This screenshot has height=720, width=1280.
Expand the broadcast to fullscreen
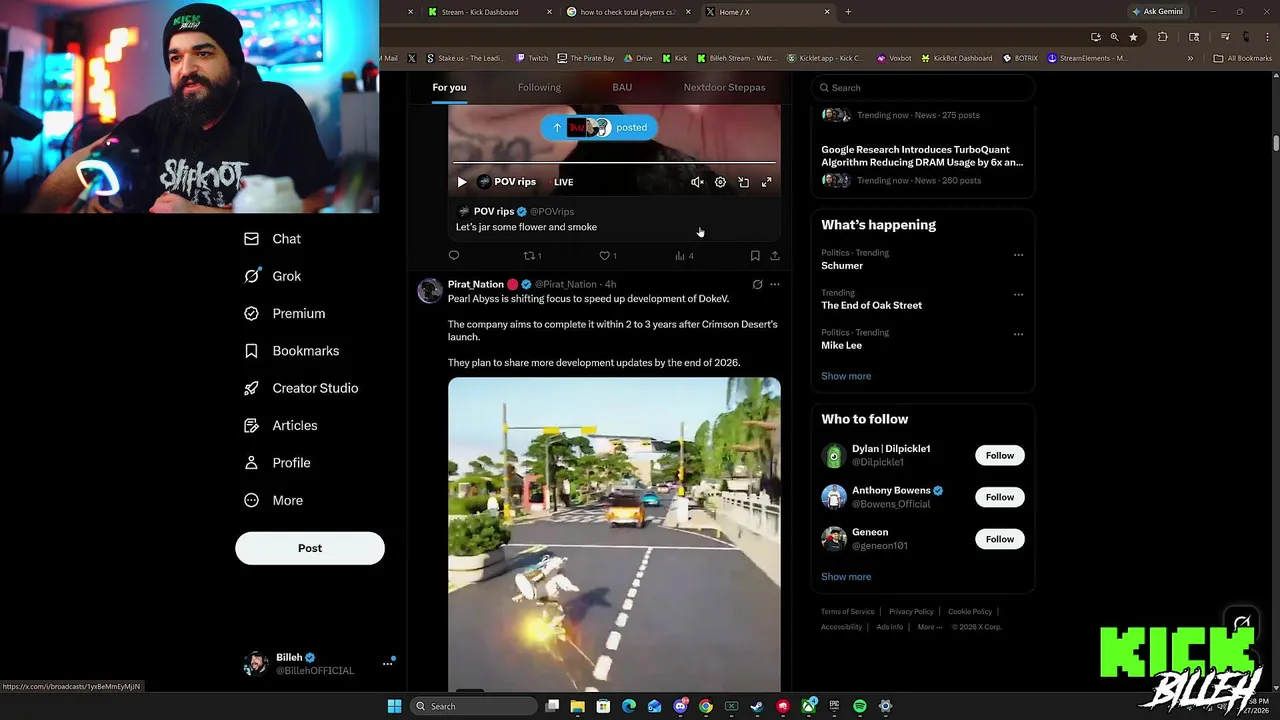click(766, 182)
